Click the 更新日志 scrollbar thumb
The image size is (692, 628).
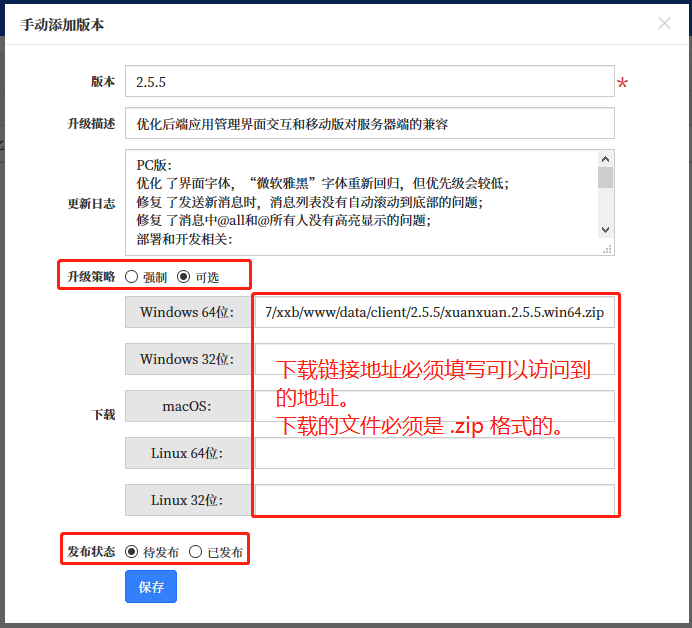click(x=605, y=178)
